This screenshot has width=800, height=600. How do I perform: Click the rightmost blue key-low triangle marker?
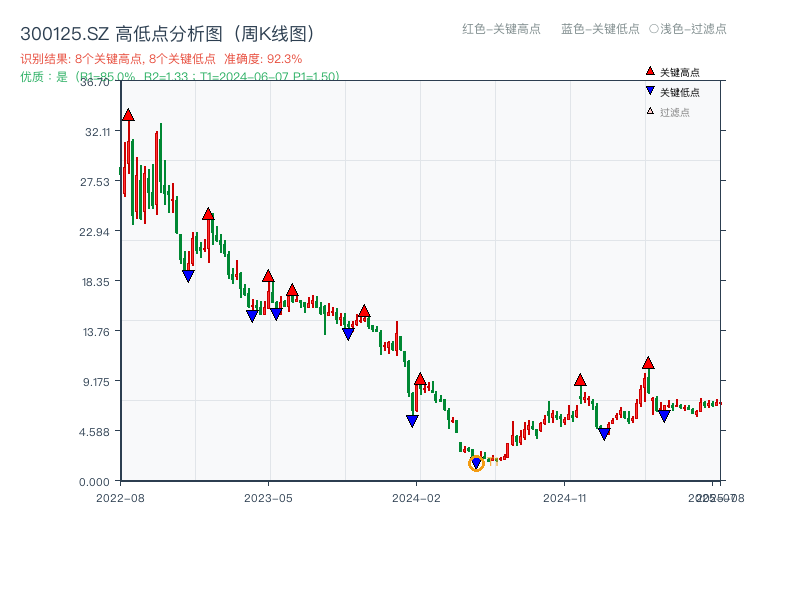pyautogui.click(x=663, y=415)
